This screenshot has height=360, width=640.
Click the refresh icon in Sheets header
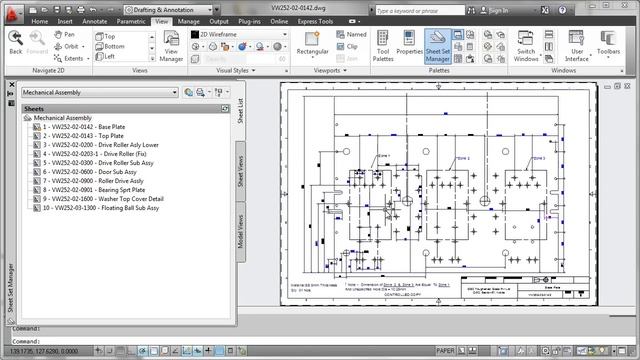225,109
